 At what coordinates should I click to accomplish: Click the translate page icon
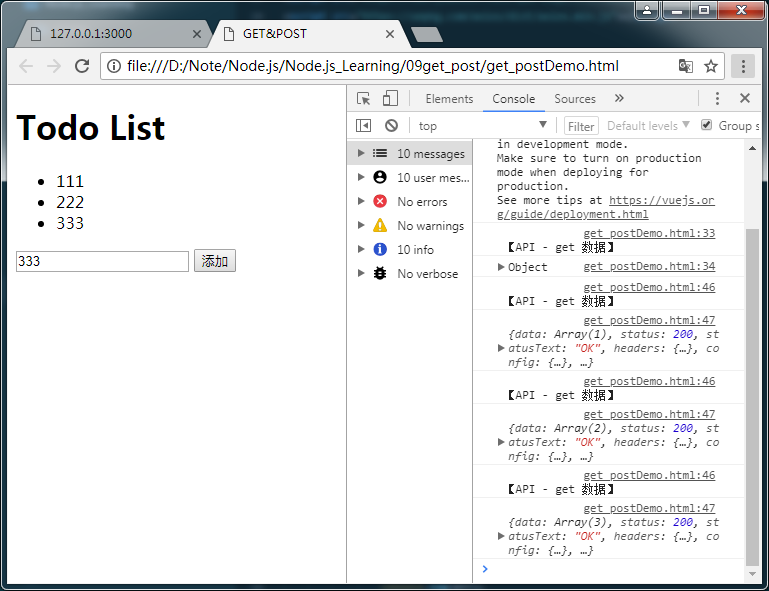tap(685, 66)
